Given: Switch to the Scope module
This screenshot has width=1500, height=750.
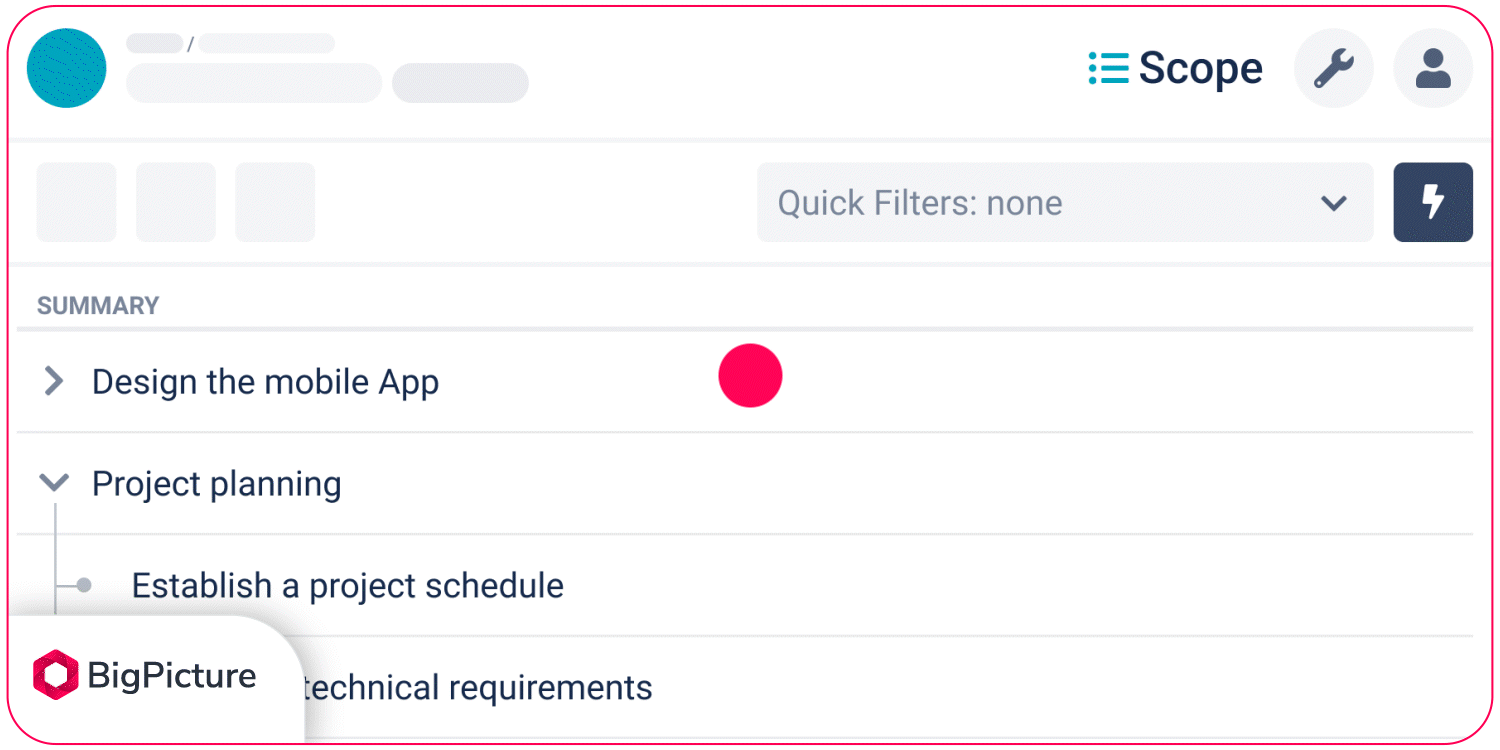Looking at the screenshot, I should coord(1176,68).
